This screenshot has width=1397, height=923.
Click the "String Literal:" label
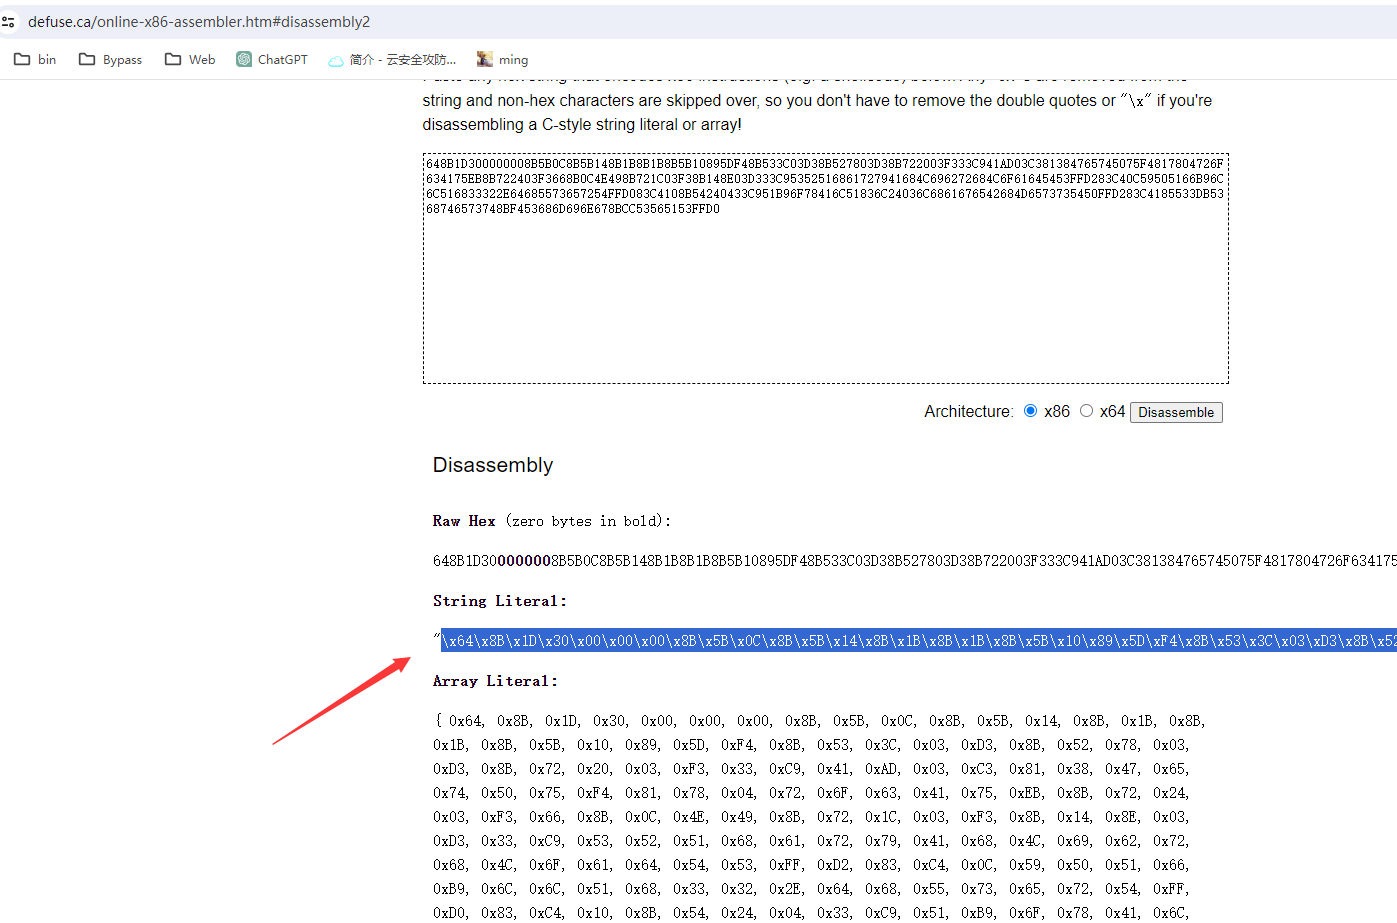tap(499, 601)
